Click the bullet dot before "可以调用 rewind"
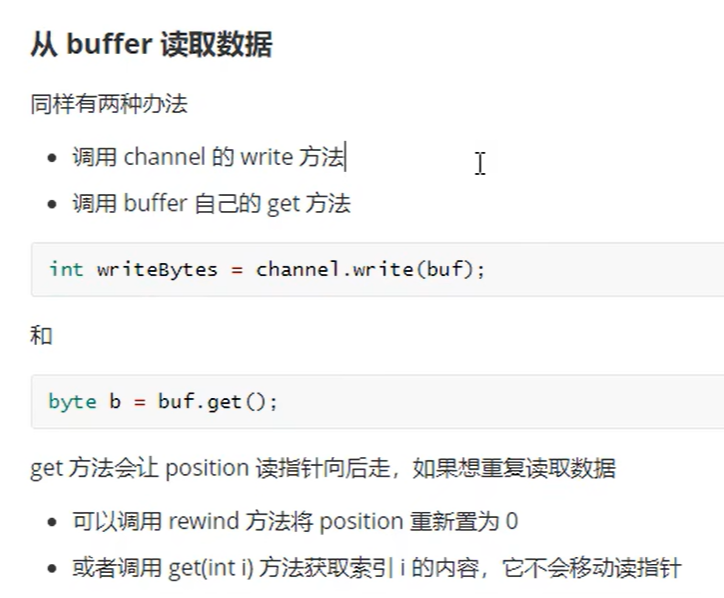Image resolution: width=724 pixels, height=598 pixels. (52, 522)
